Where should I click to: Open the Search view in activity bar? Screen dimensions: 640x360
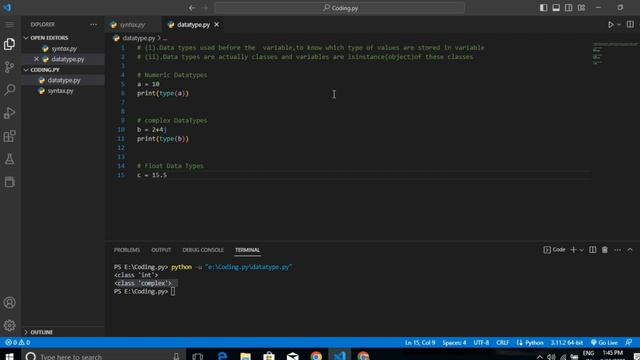[x=9, y=89]
